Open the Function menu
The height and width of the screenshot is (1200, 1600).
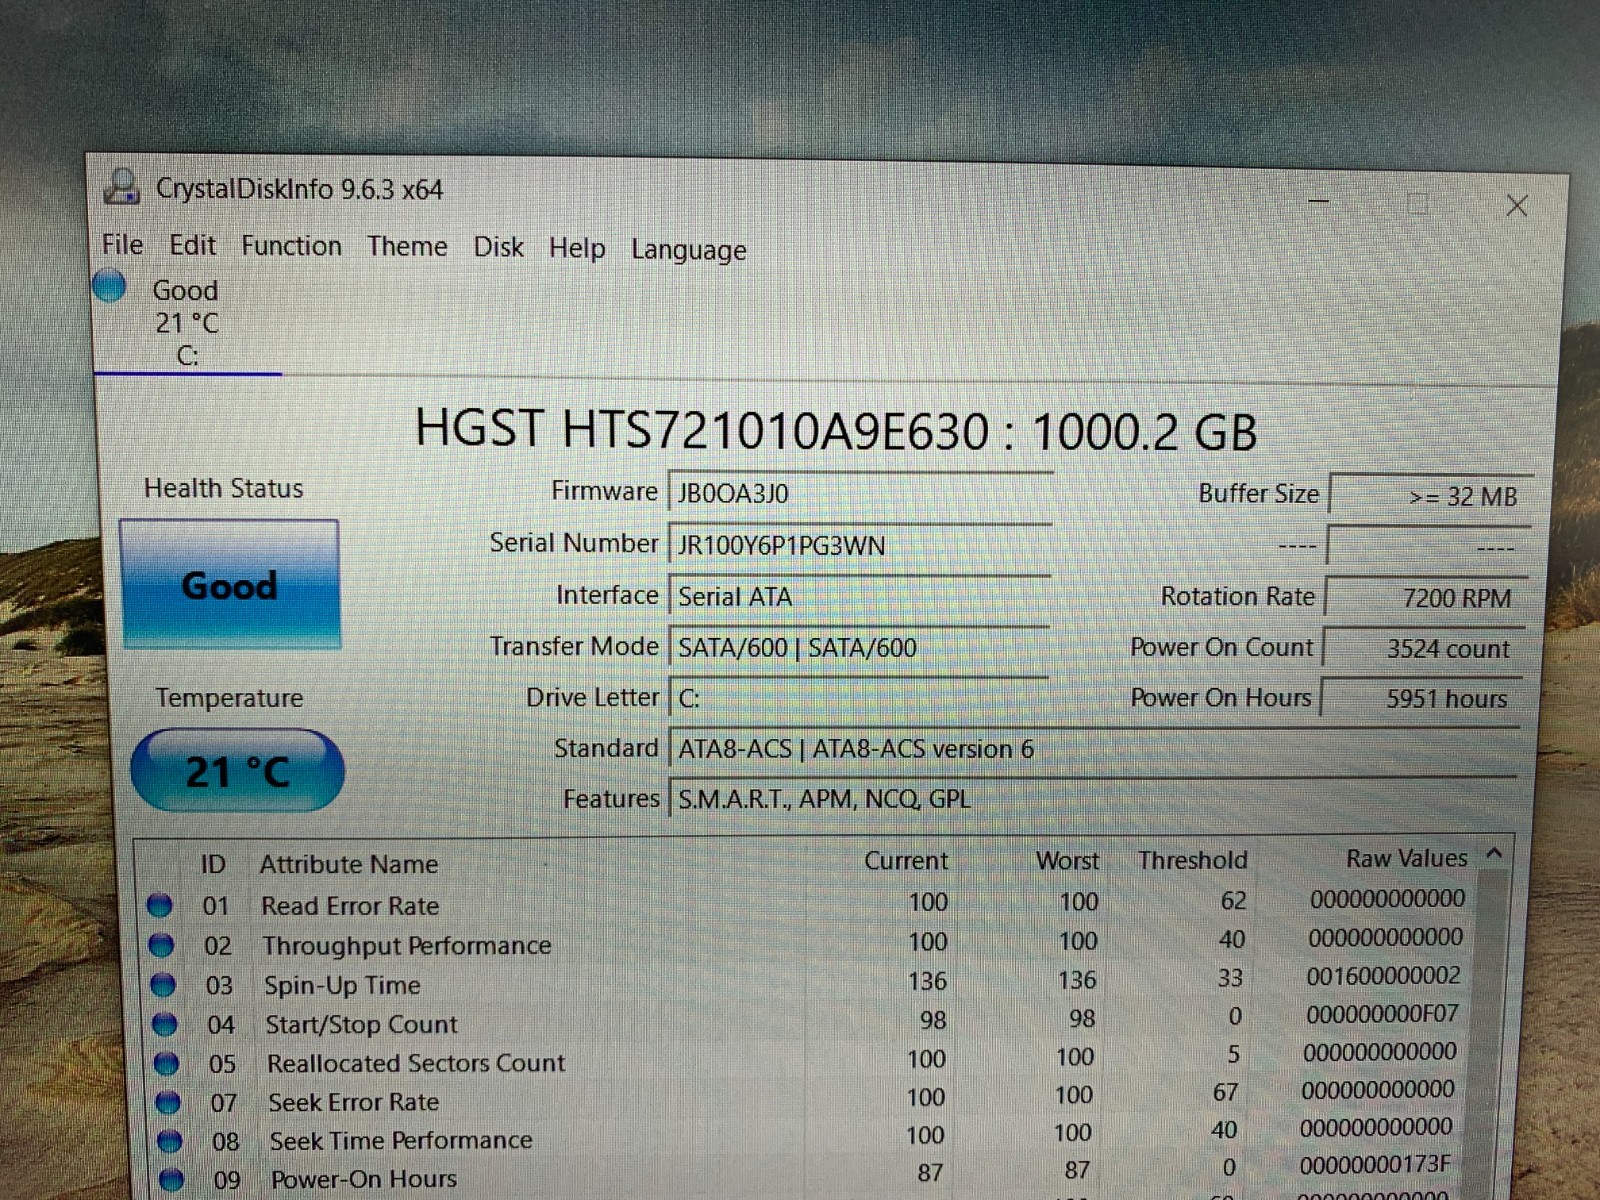(291, 246)
